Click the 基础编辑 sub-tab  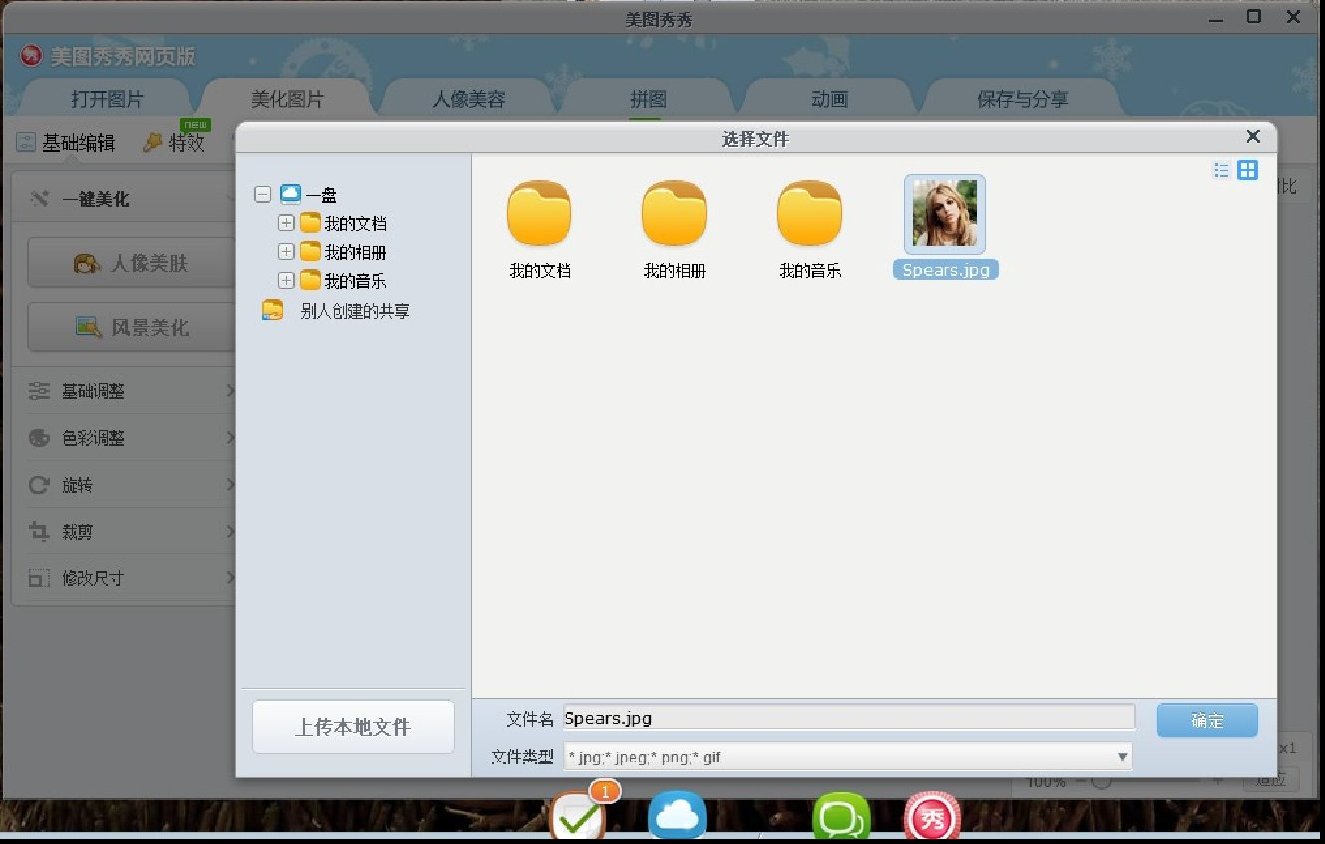point(66,143)
